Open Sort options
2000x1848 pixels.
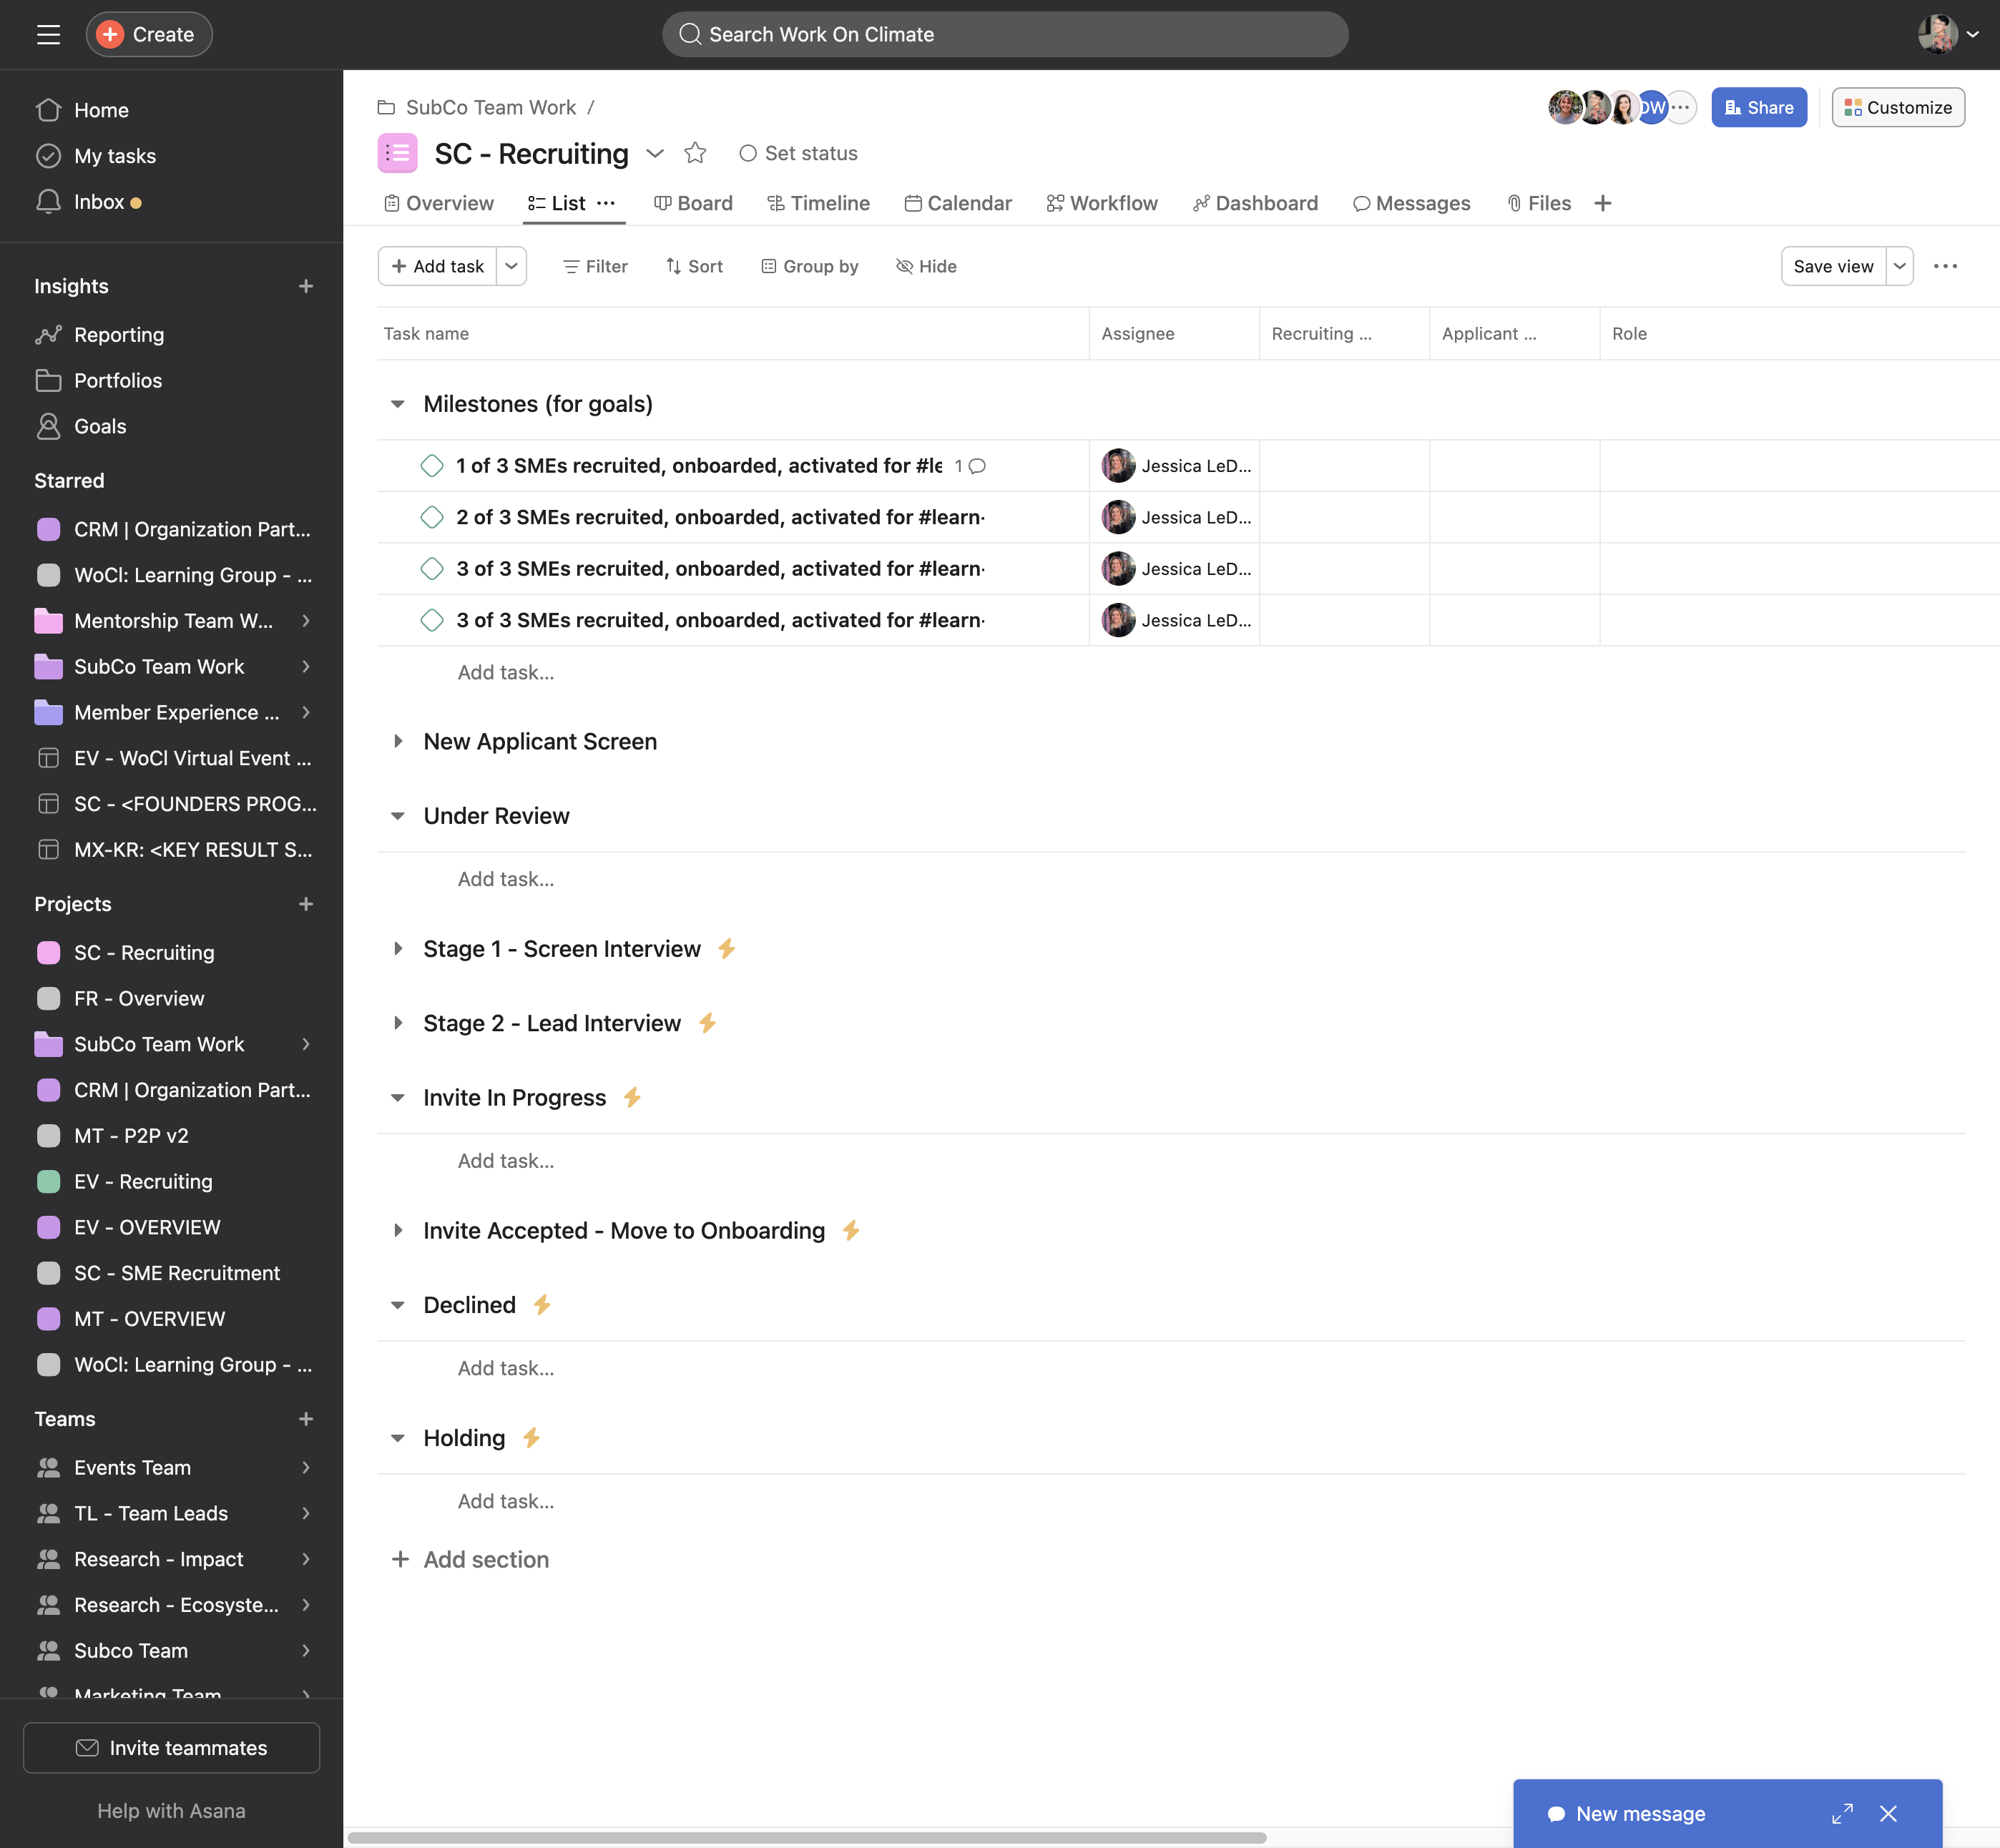(694, 266)
